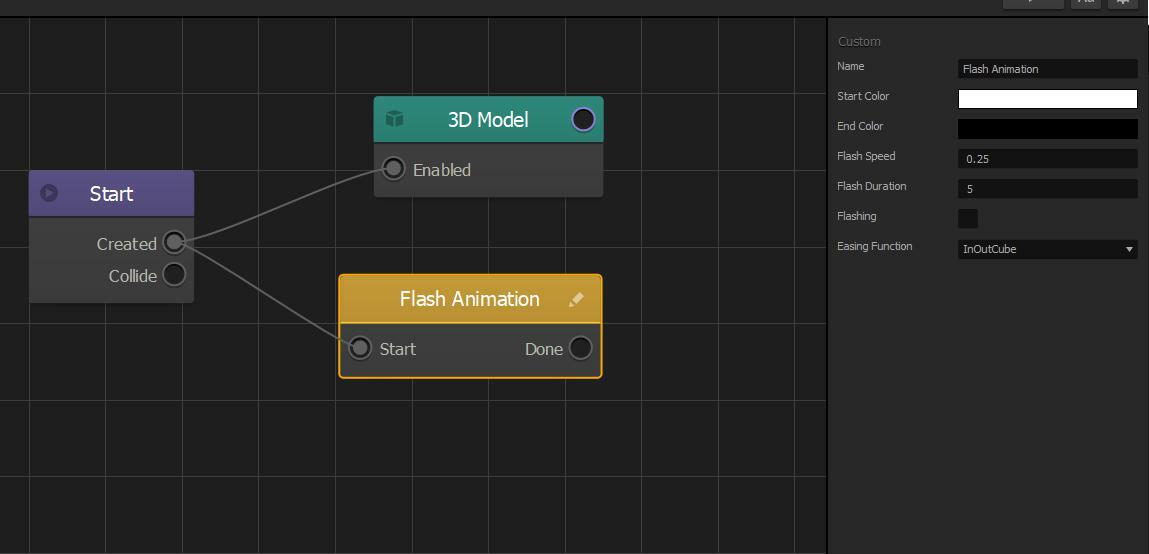Click the Enabled input port on 3D Model
The height and width of the screenshot is (554, 1149).
click(x=394, y=168)
